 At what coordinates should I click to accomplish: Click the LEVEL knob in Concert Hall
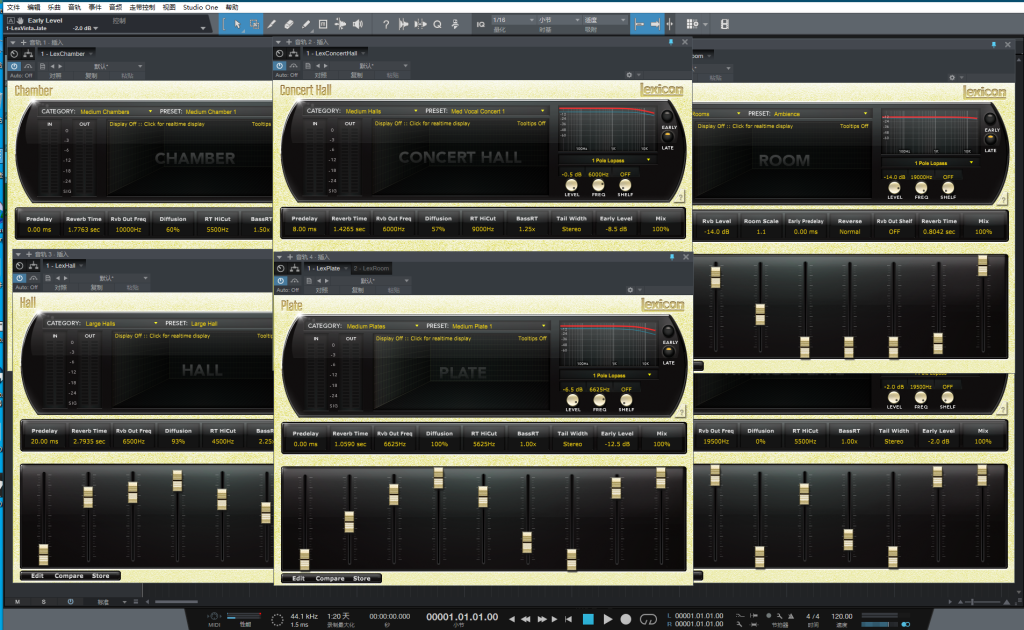[572, 185]
